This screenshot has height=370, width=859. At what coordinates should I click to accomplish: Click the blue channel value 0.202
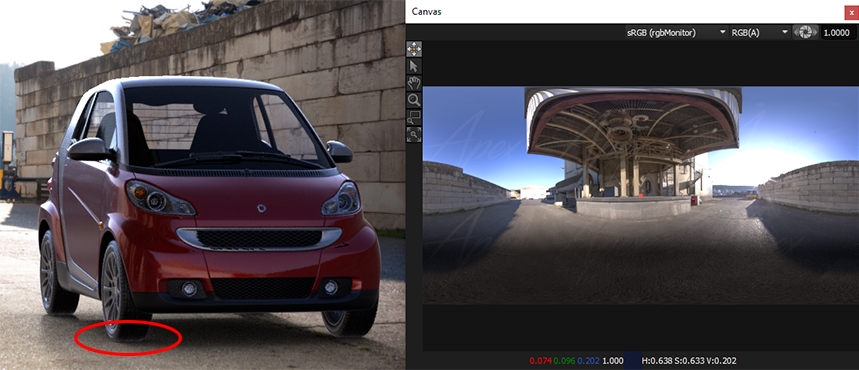pos(588,361)
